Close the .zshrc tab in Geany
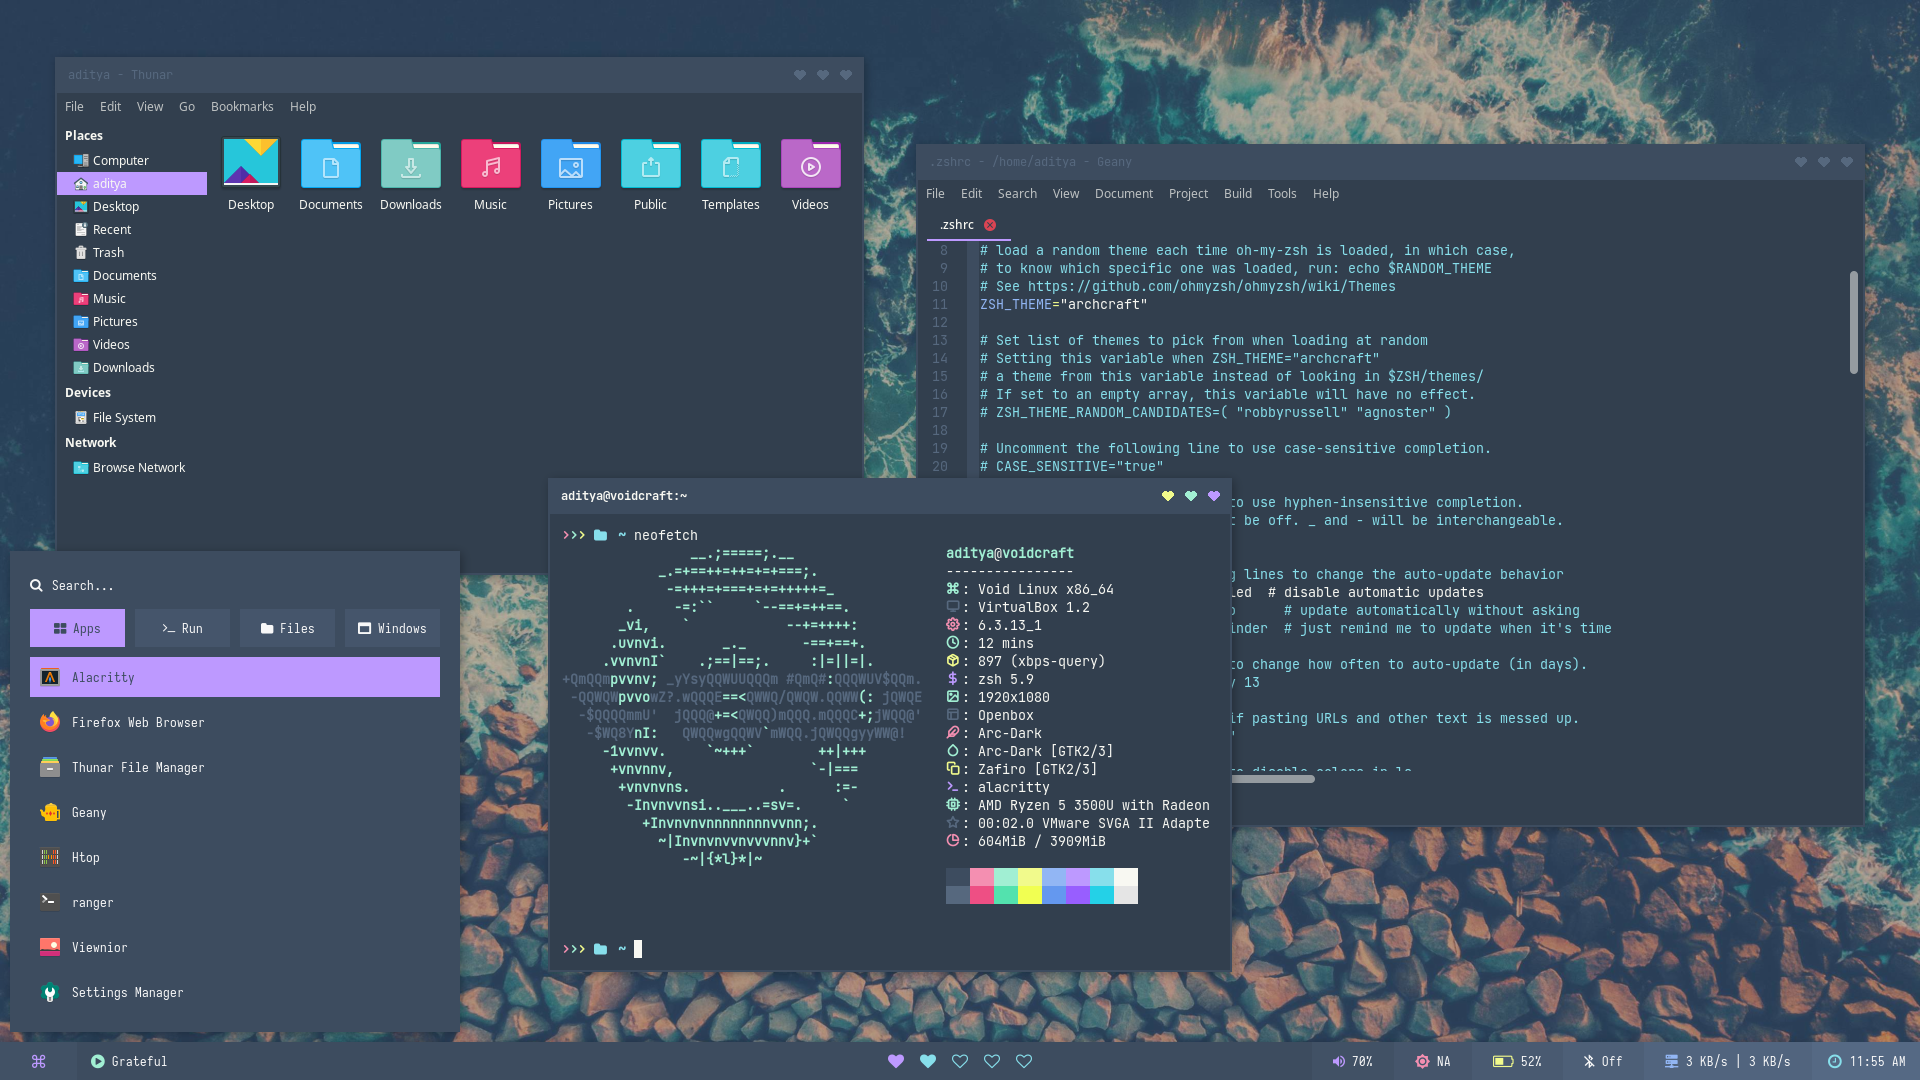The height and width of the screenshot is (1080, 1920). [x=989, y=225]
